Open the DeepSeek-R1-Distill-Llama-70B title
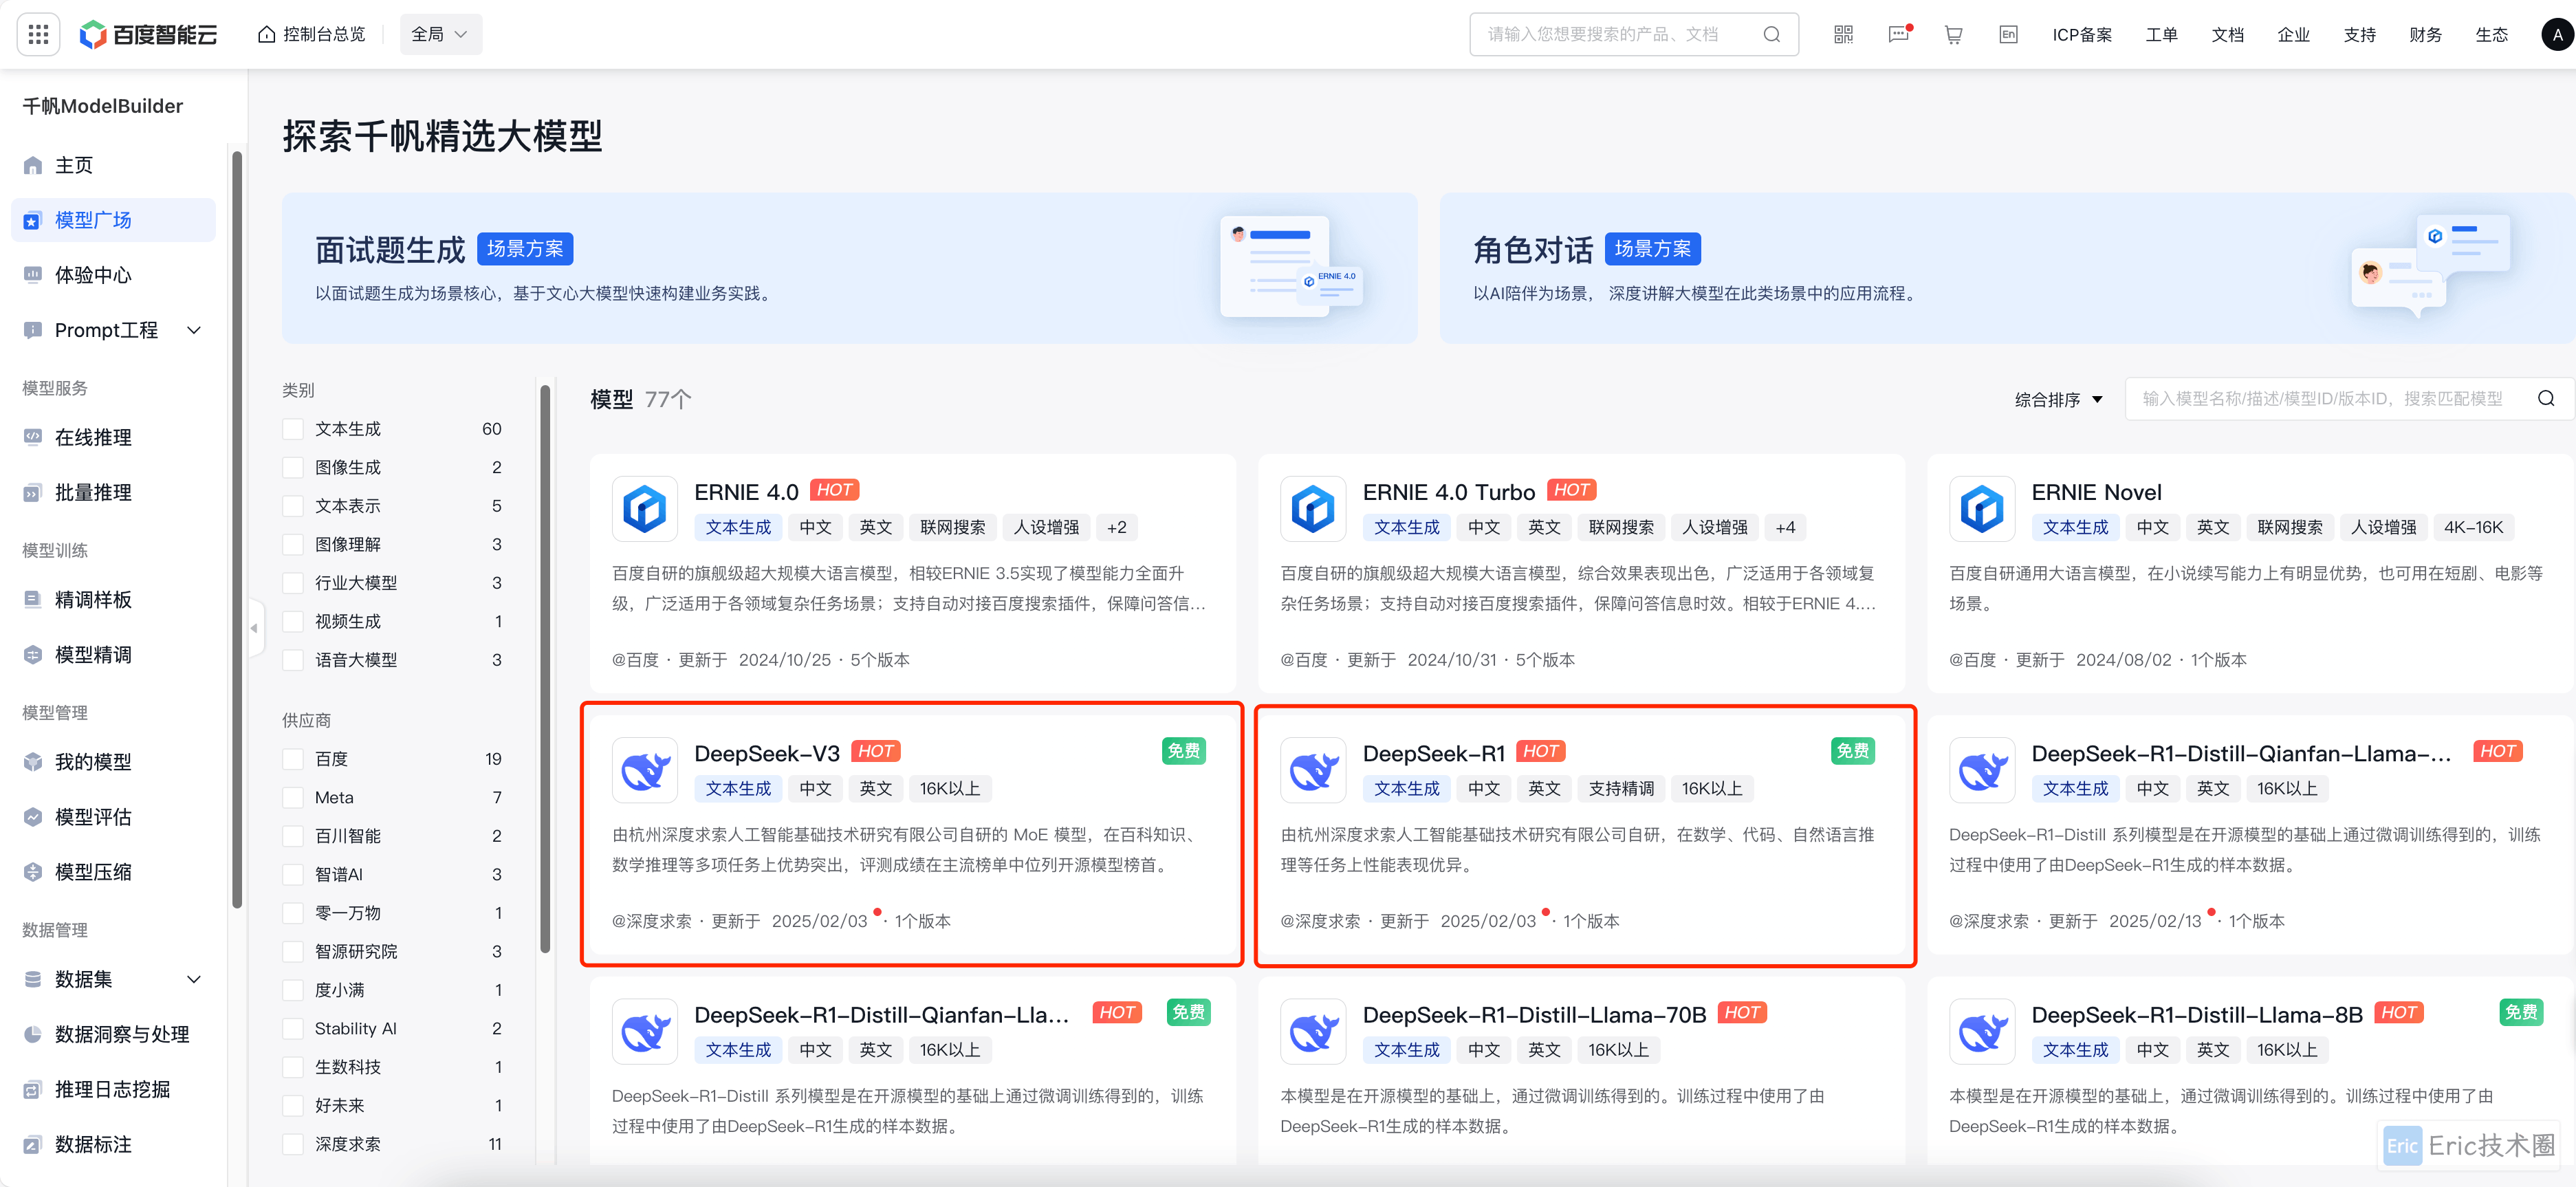The height and width of the screenshot is (1187, 2576). [x=1534, y=1014]
